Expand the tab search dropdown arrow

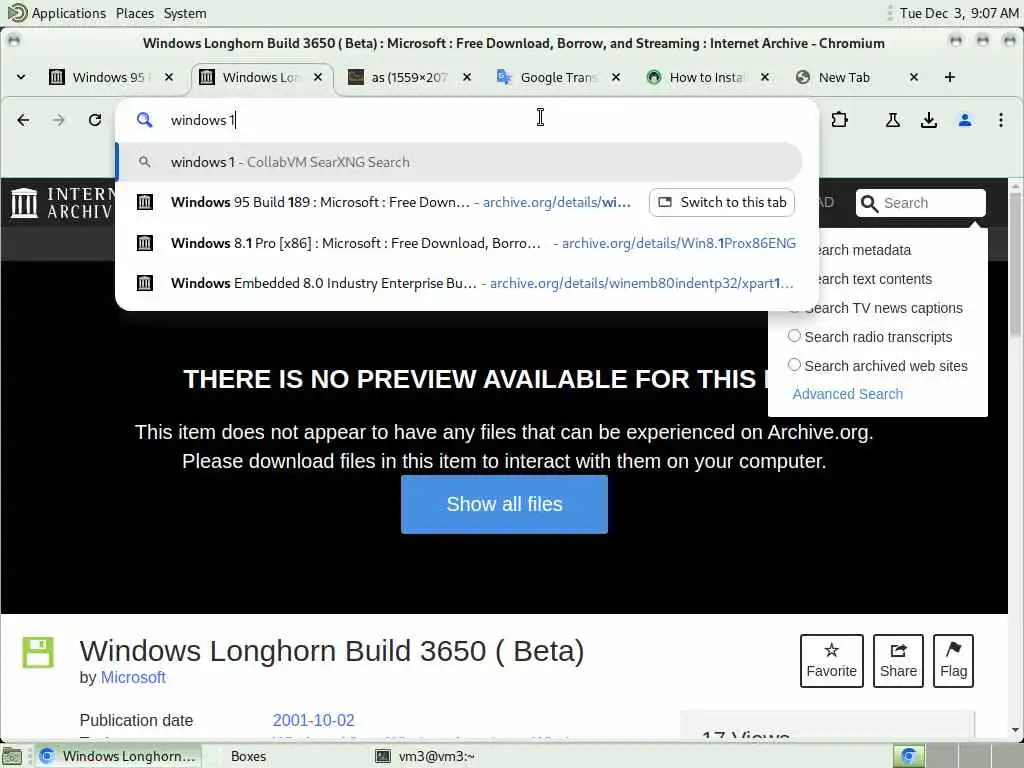(21, 77)
